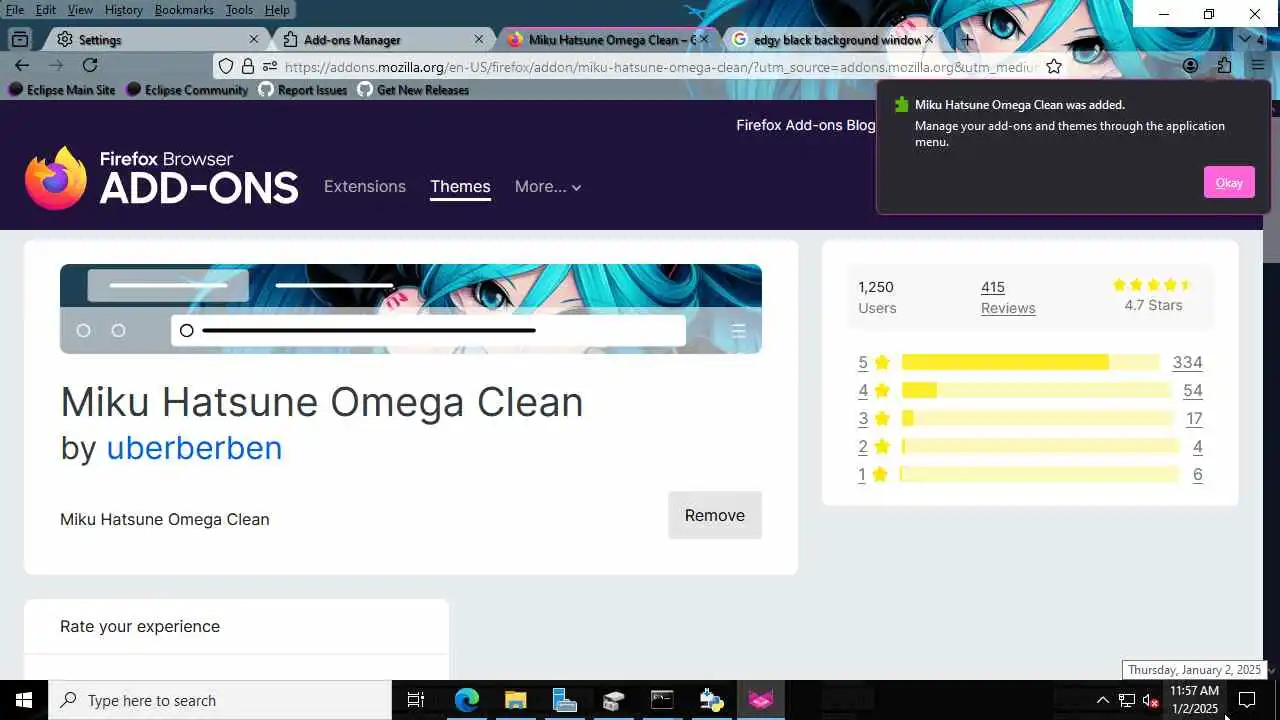Open the Bookmarks menu
Screen dimensions: 1280x720
(184, 9)
